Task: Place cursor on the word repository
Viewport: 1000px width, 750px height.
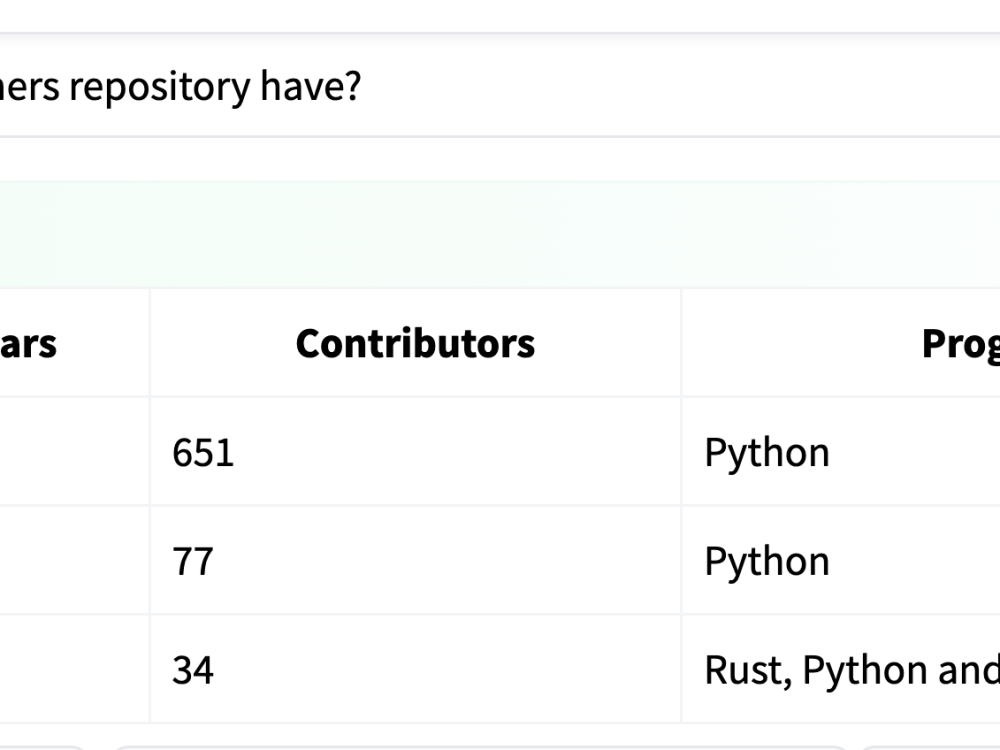Action: click(159, 87)
